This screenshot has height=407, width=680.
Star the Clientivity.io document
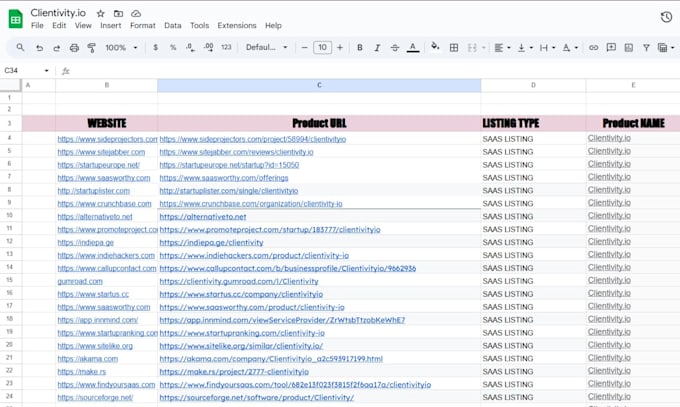[101, 13]
